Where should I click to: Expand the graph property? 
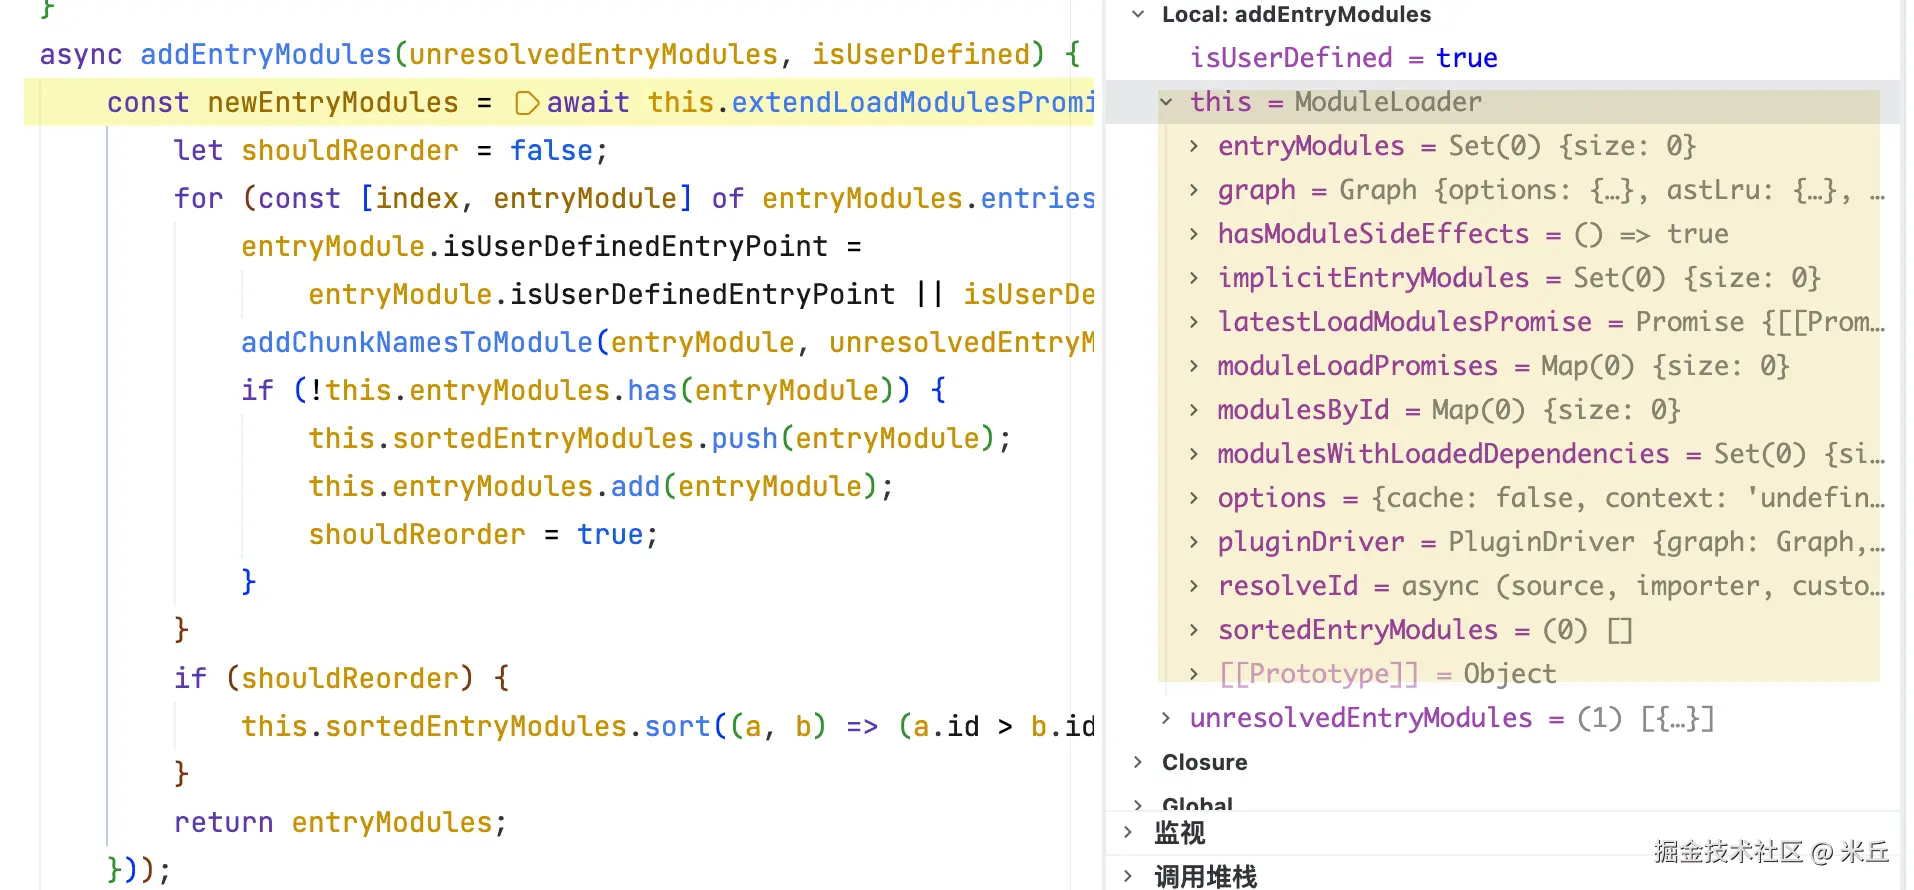tap(1194, 190)
